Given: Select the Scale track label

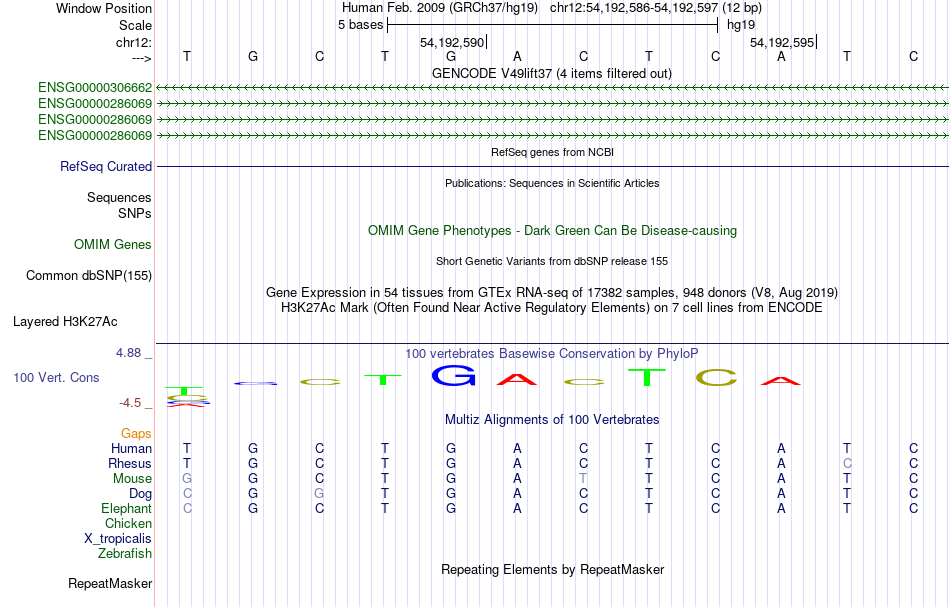Looking at the screenshot, I should 135,25.
